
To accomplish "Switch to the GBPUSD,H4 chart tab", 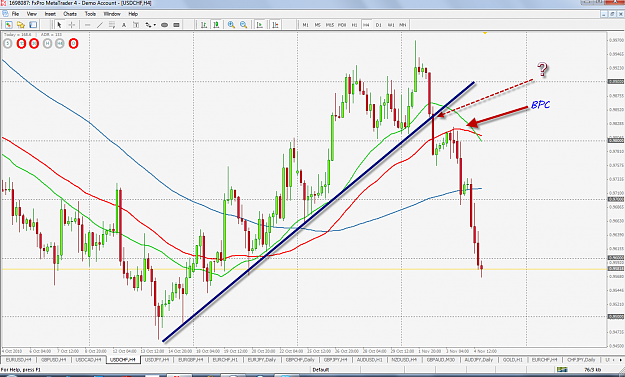I will (53, 360).
